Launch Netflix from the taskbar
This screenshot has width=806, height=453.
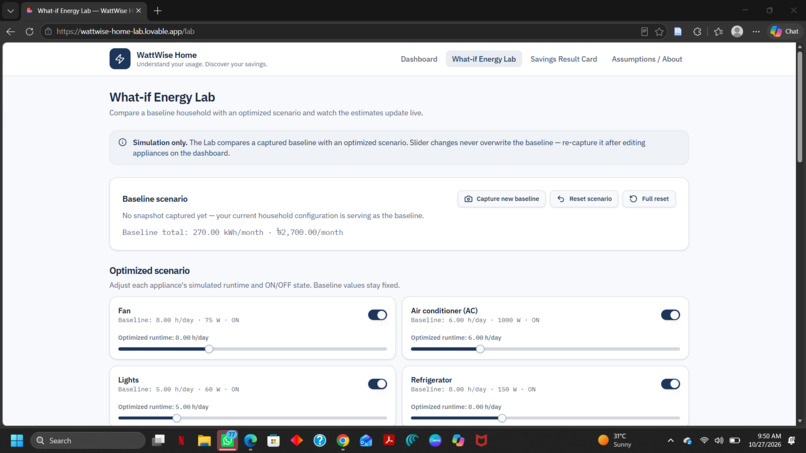click(181, 441)
